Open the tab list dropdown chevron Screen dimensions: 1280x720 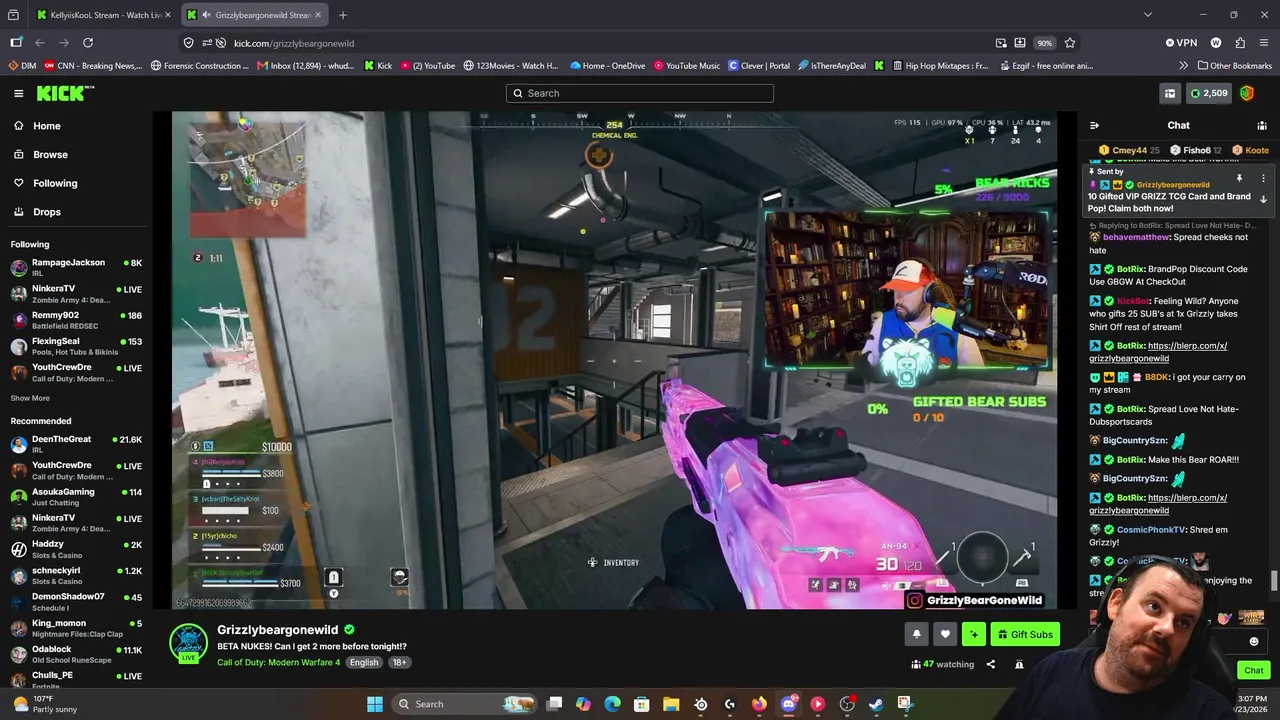(x=1148, y=15)
